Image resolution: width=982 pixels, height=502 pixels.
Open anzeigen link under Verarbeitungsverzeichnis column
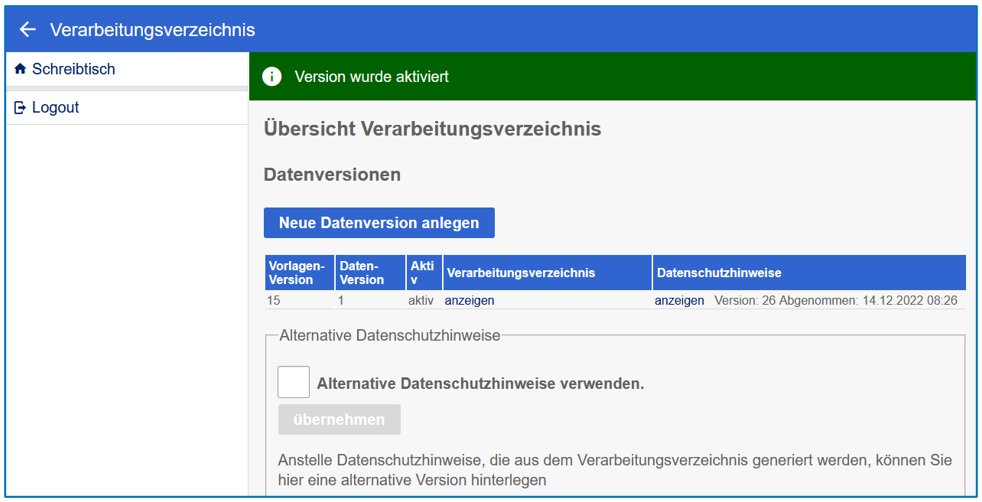[469, 300]
